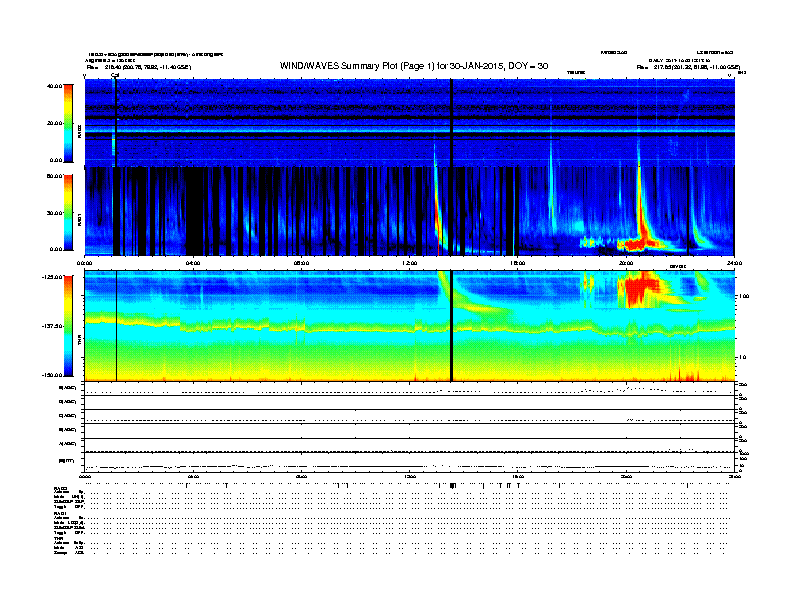Click 04:00 tick label under the line panels
The width and height of the screenshot is (792, 612).
click(193, 476)
